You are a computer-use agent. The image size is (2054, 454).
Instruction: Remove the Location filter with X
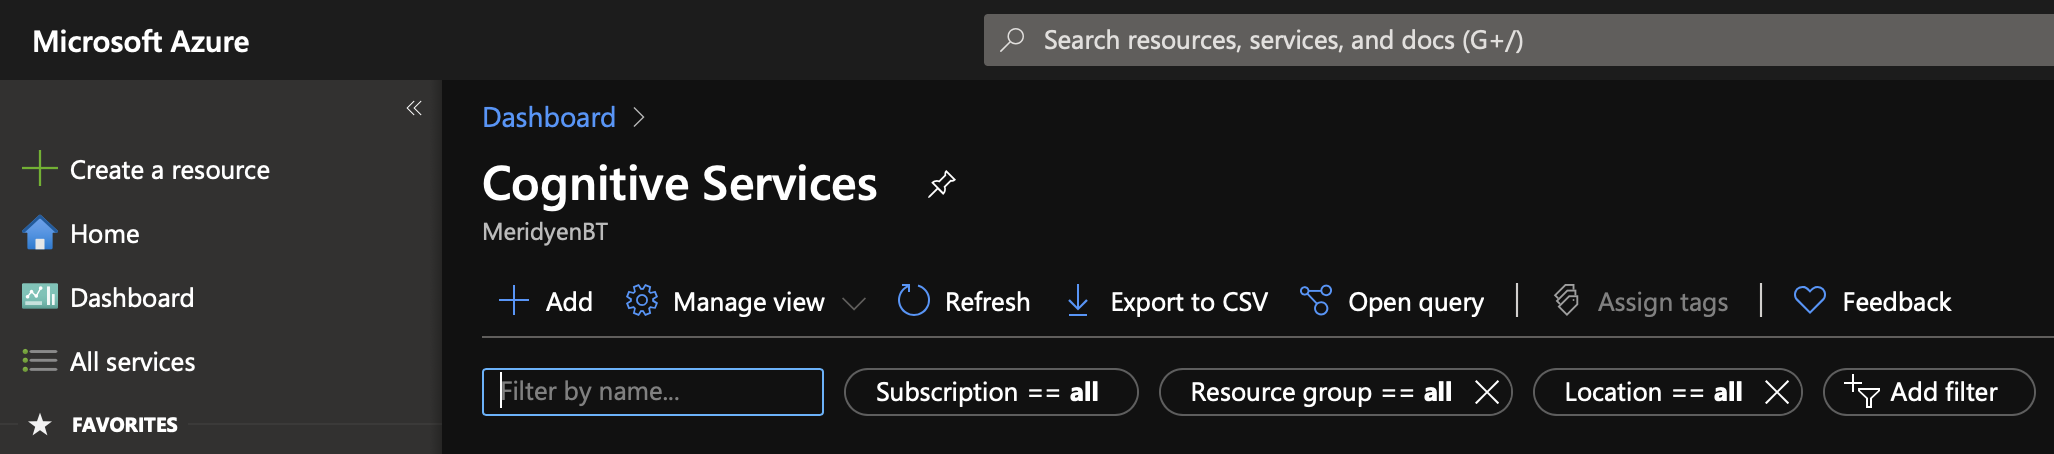click(1776, 392)
